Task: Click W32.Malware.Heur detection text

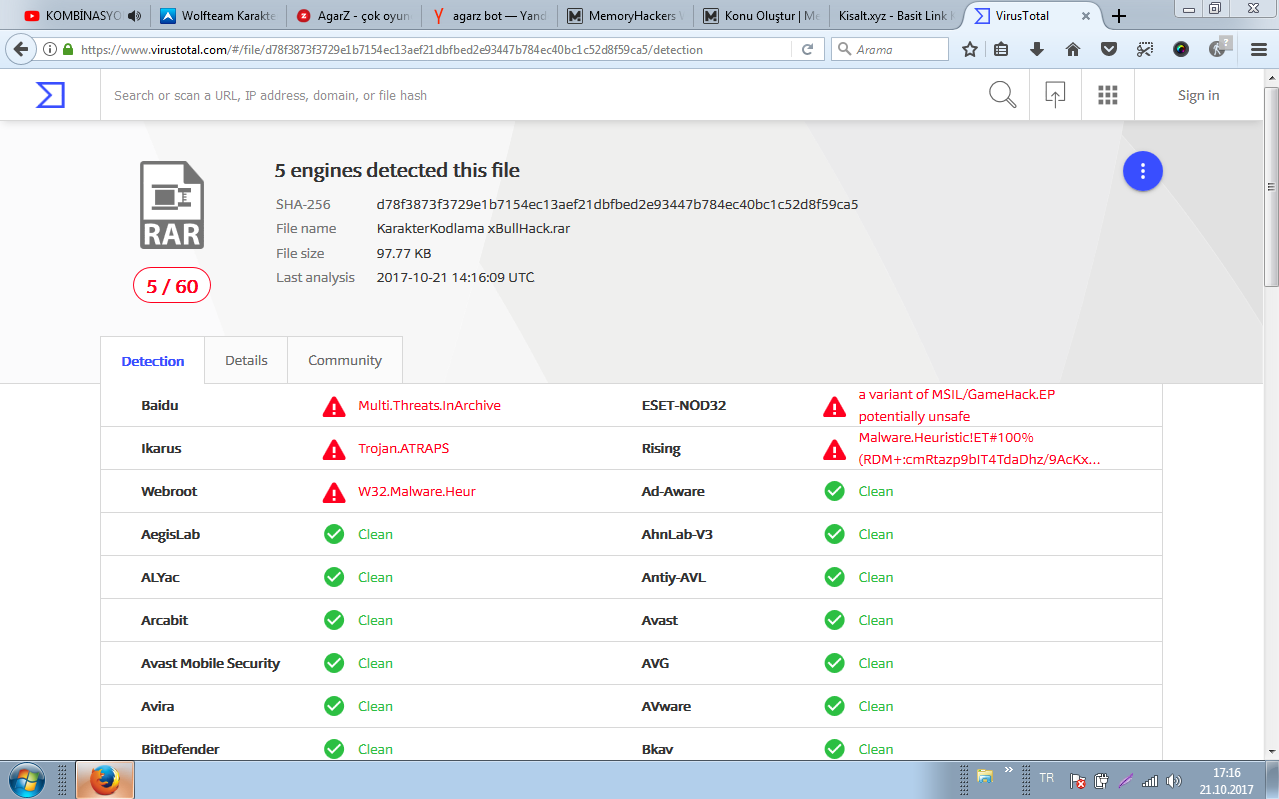Action: coord(417,491)
